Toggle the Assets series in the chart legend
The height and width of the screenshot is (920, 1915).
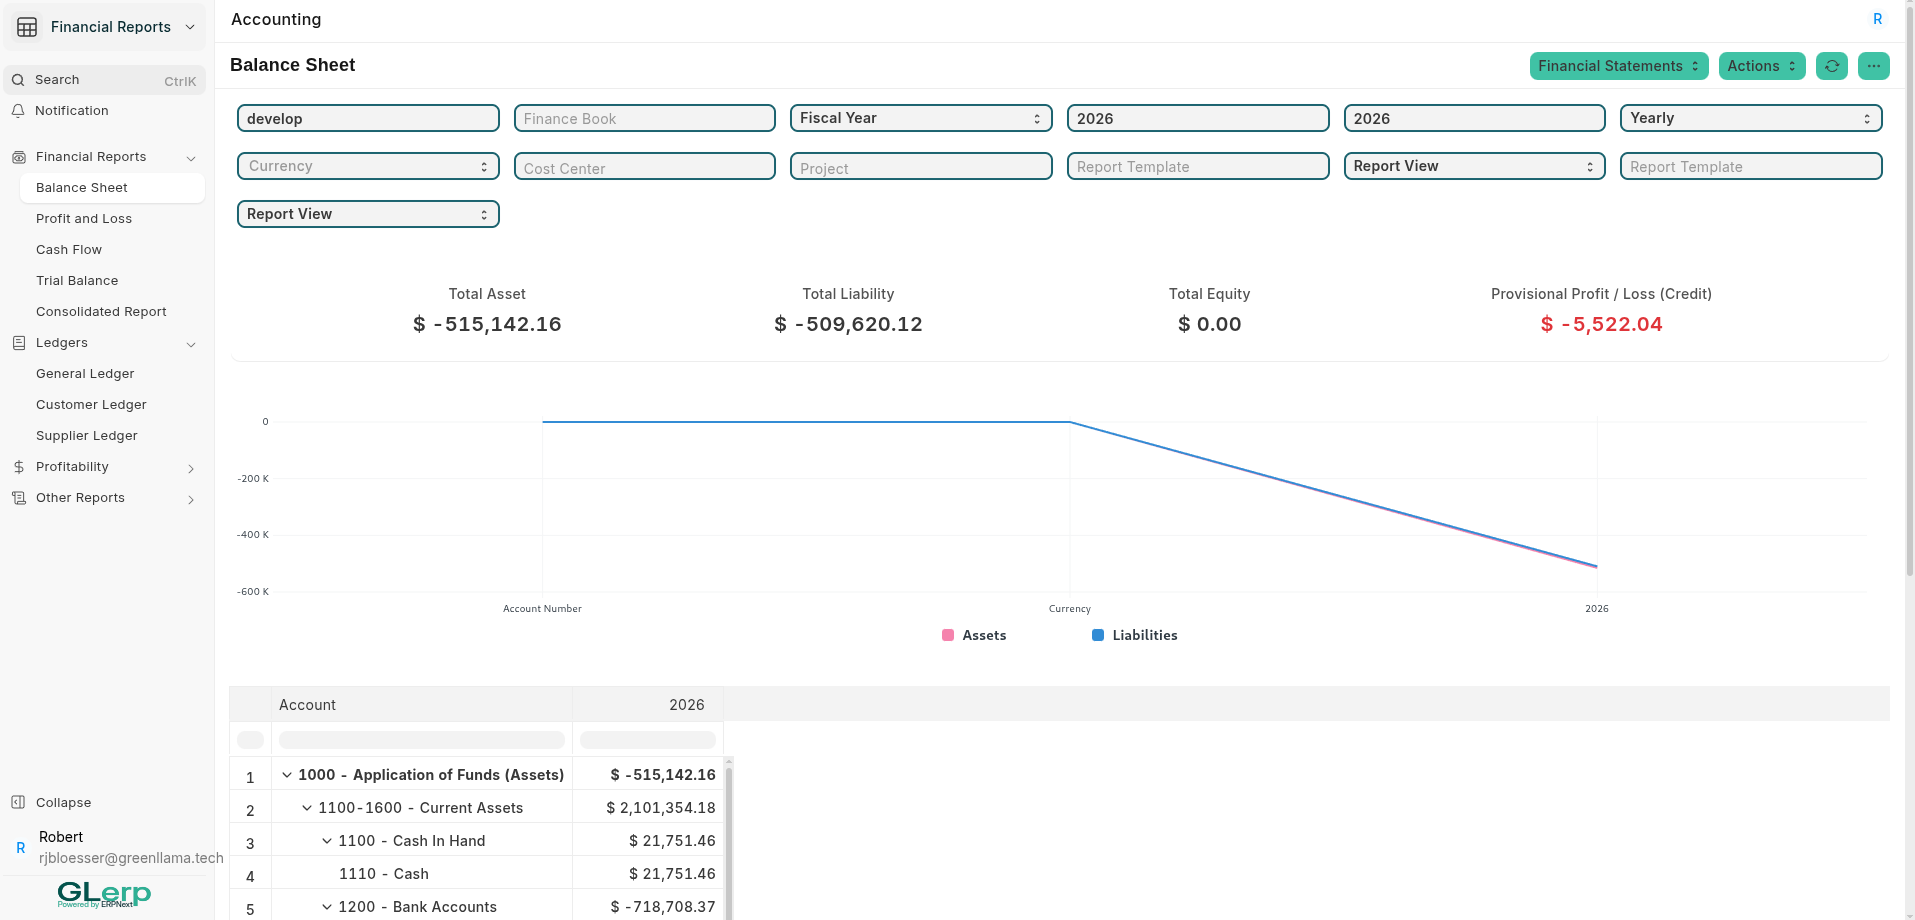click(x=974, y=635)
